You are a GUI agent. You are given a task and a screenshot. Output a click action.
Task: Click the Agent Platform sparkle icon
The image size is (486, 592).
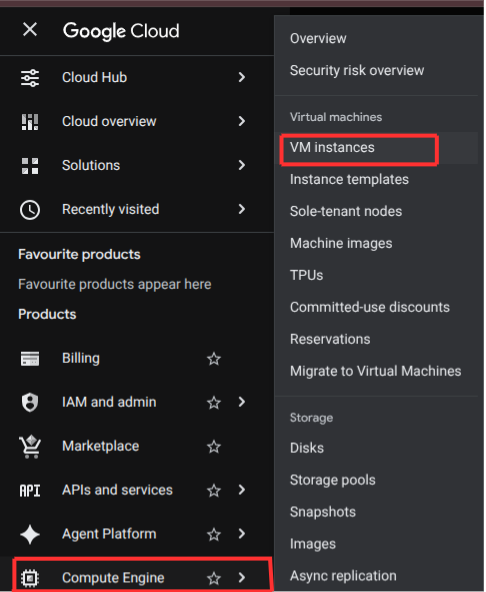(x=30, y=535)
